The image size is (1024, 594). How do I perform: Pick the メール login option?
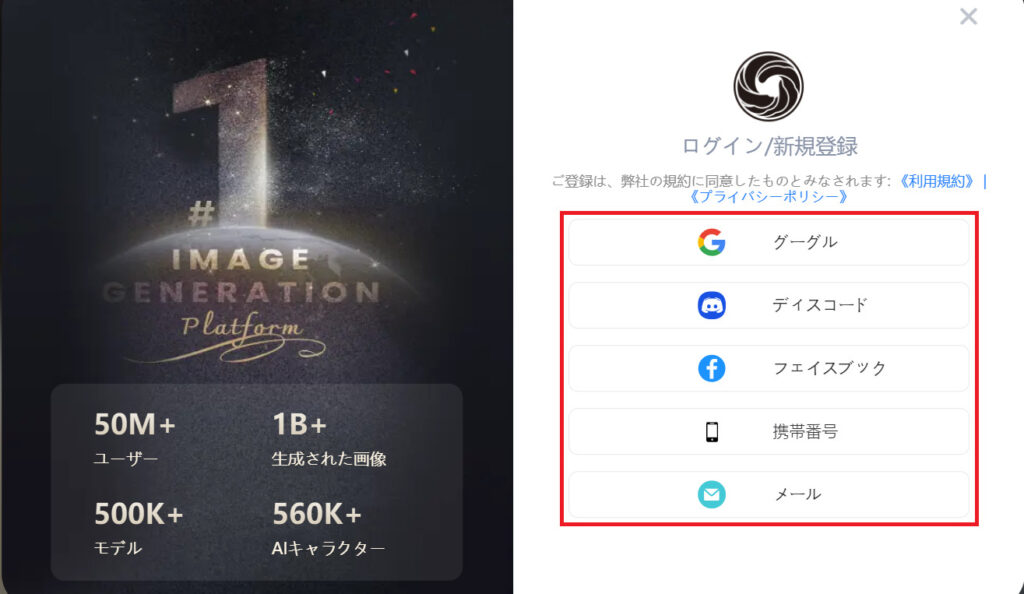point(769,494)
